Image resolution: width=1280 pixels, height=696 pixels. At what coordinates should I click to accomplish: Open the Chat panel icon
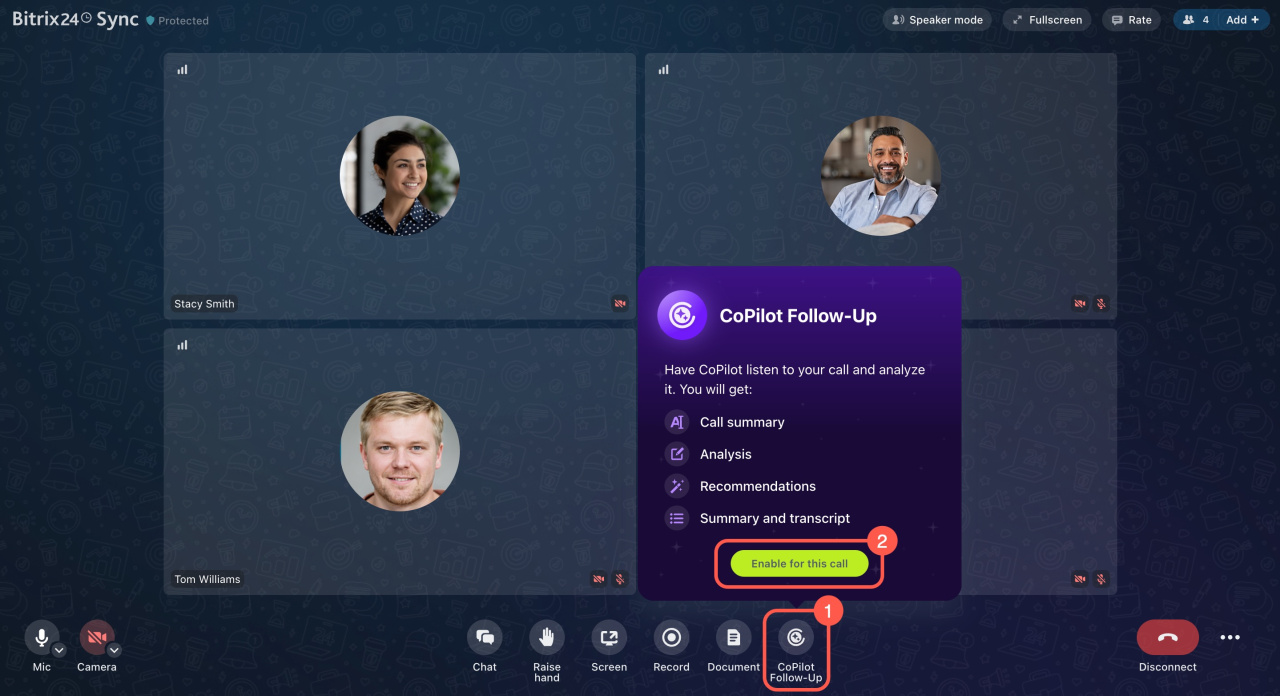coord(484,637)
